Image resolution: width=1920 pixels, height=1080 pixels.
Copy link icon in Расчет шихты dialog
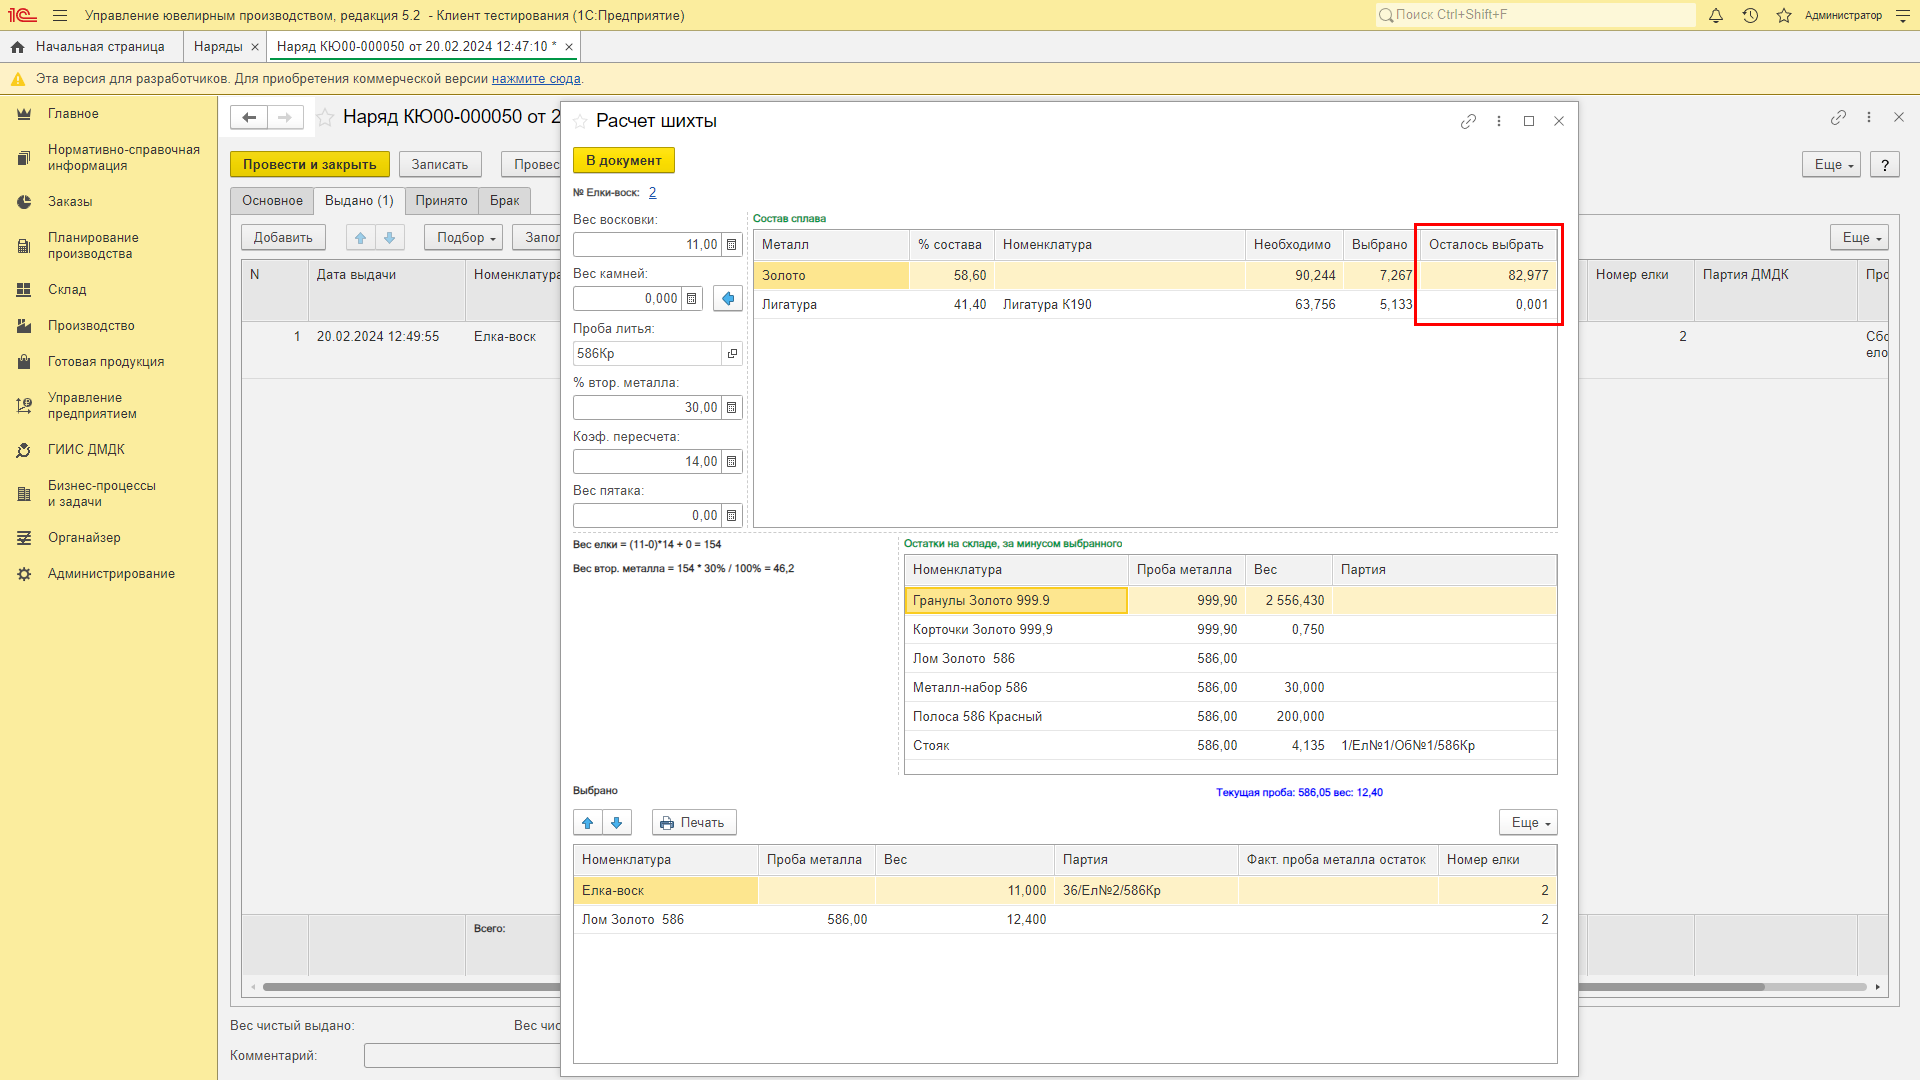[x=1468, y=121]
